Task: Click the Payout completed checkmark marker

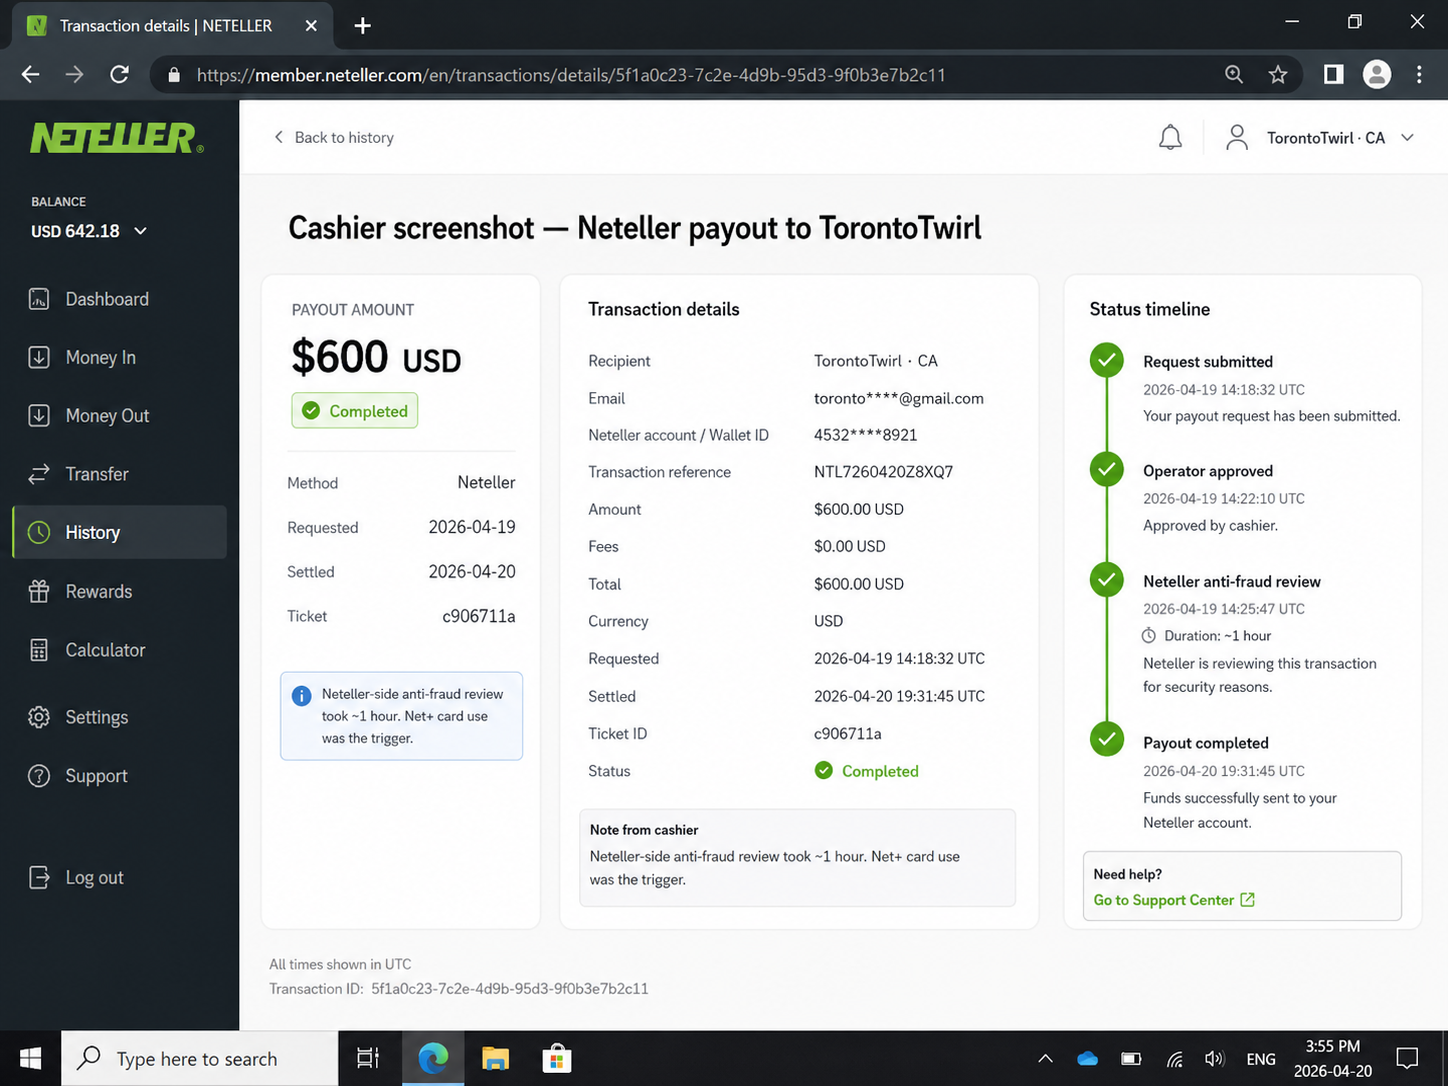Action: (1107, 740)
